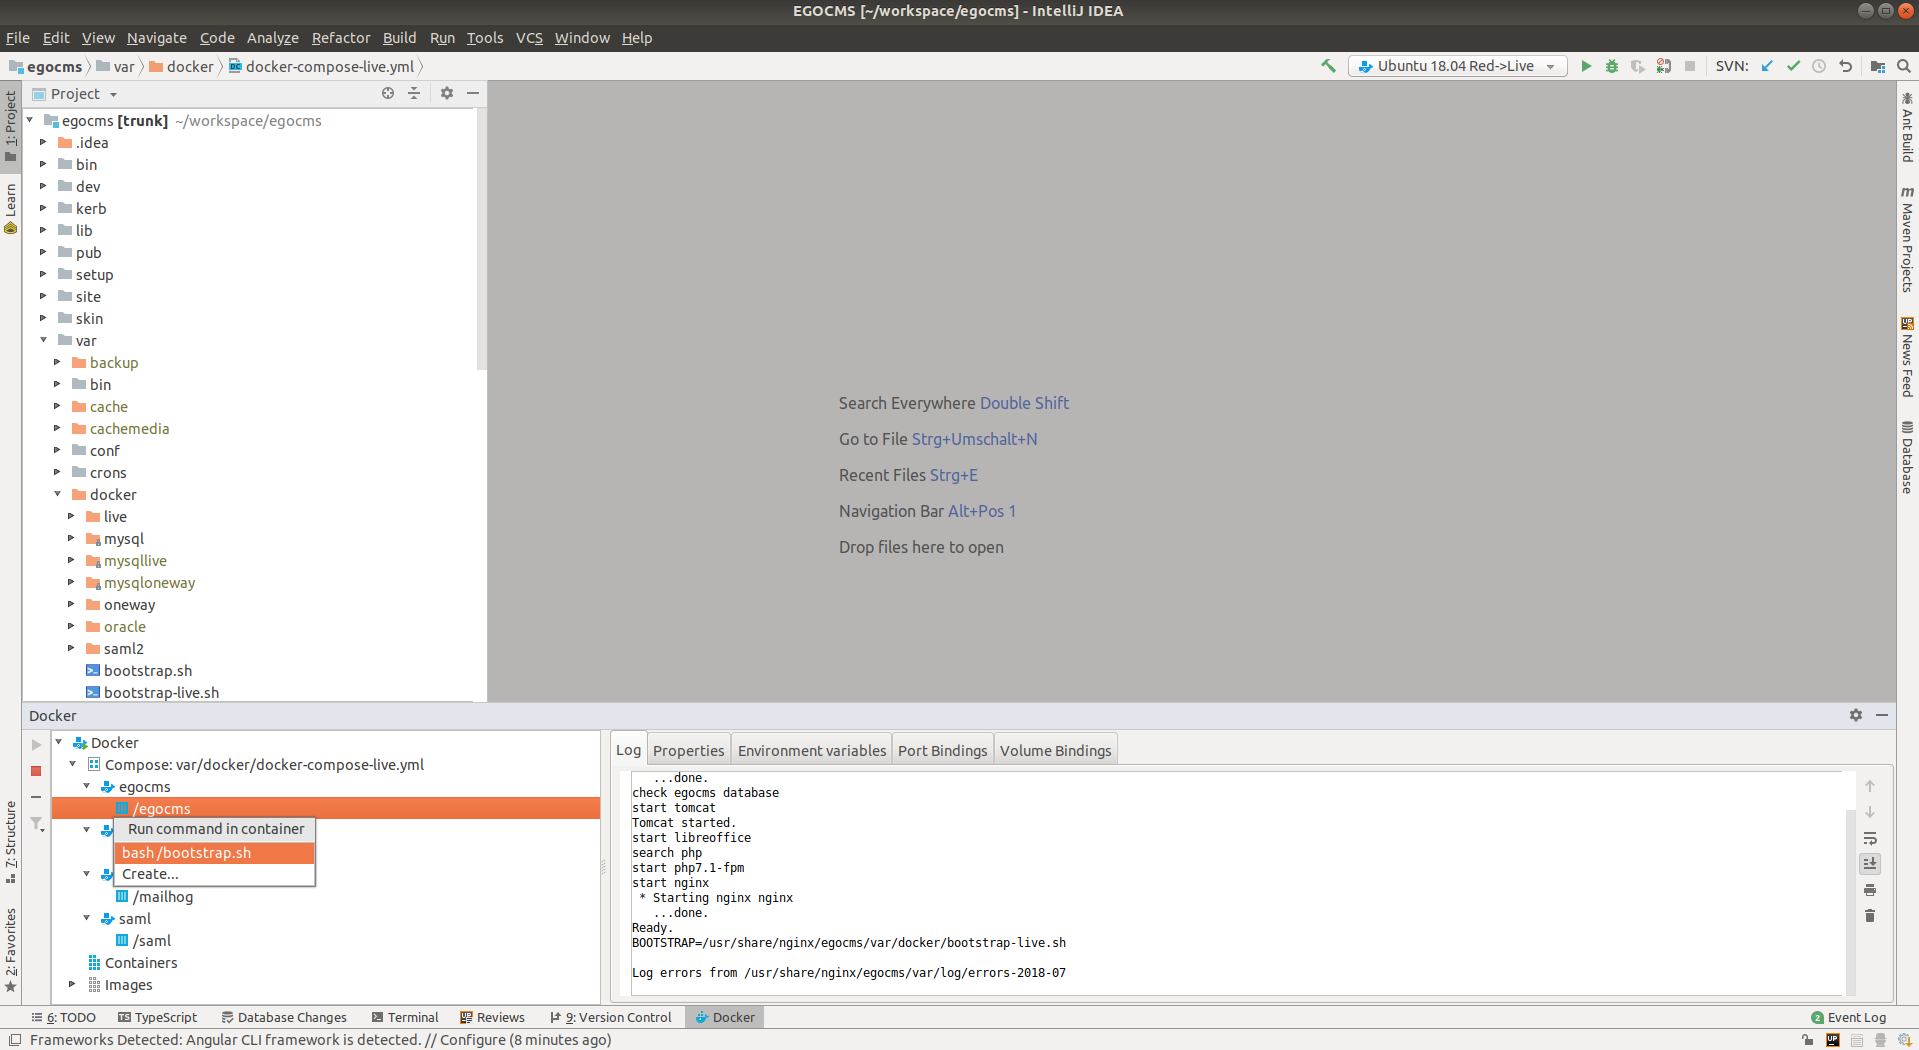This screenshot has width=1919, height=1050.
Task: Open the Ubuntu 18.04 Red->Live configuration dropdown
Action: coord(1550,66)
